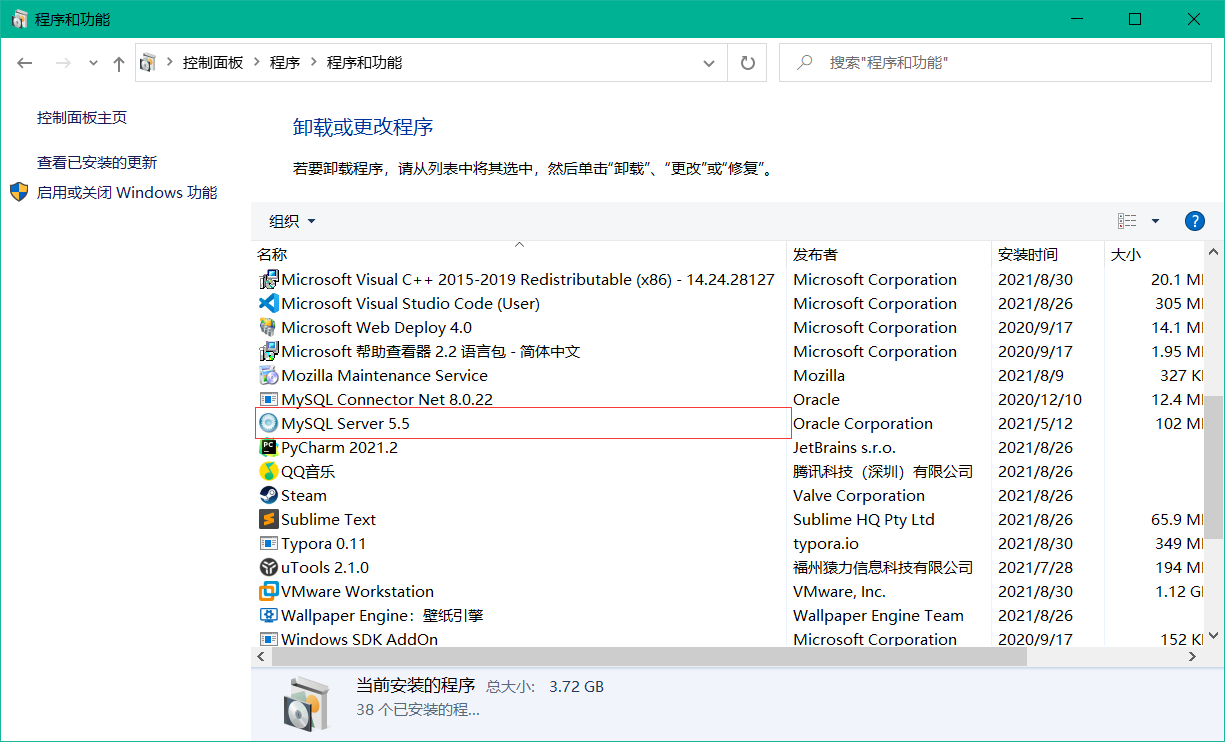Open the 组织 dropdown menu
Viewport: 1225px width, 742px height.
(x=292, y=221)
